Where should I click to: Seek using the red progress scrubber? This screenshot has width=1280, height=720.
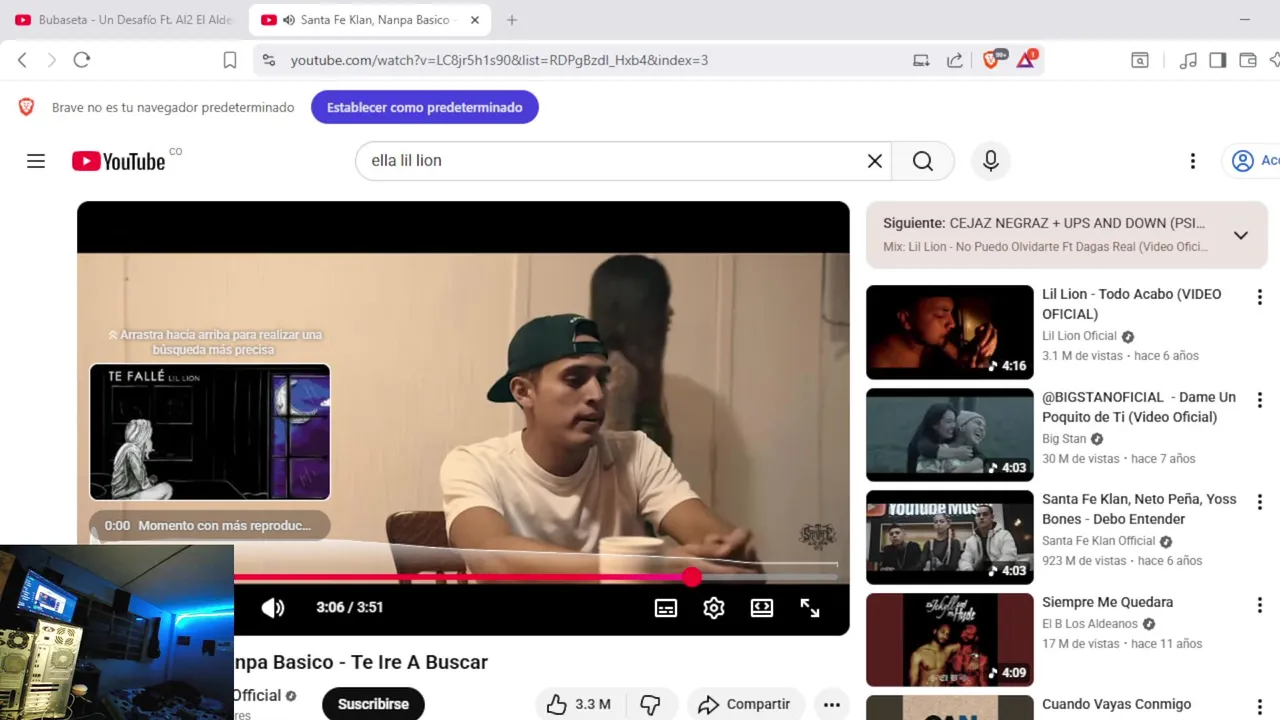click(692, 577)
